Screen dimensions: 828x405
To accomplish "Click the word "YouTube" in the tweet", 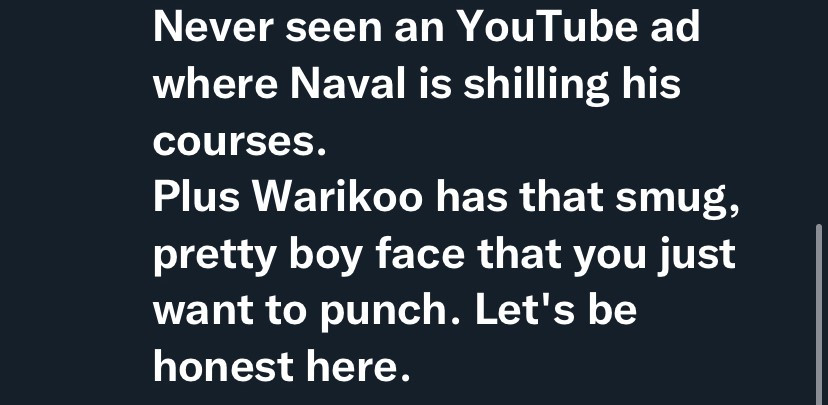I will point(547,27).
